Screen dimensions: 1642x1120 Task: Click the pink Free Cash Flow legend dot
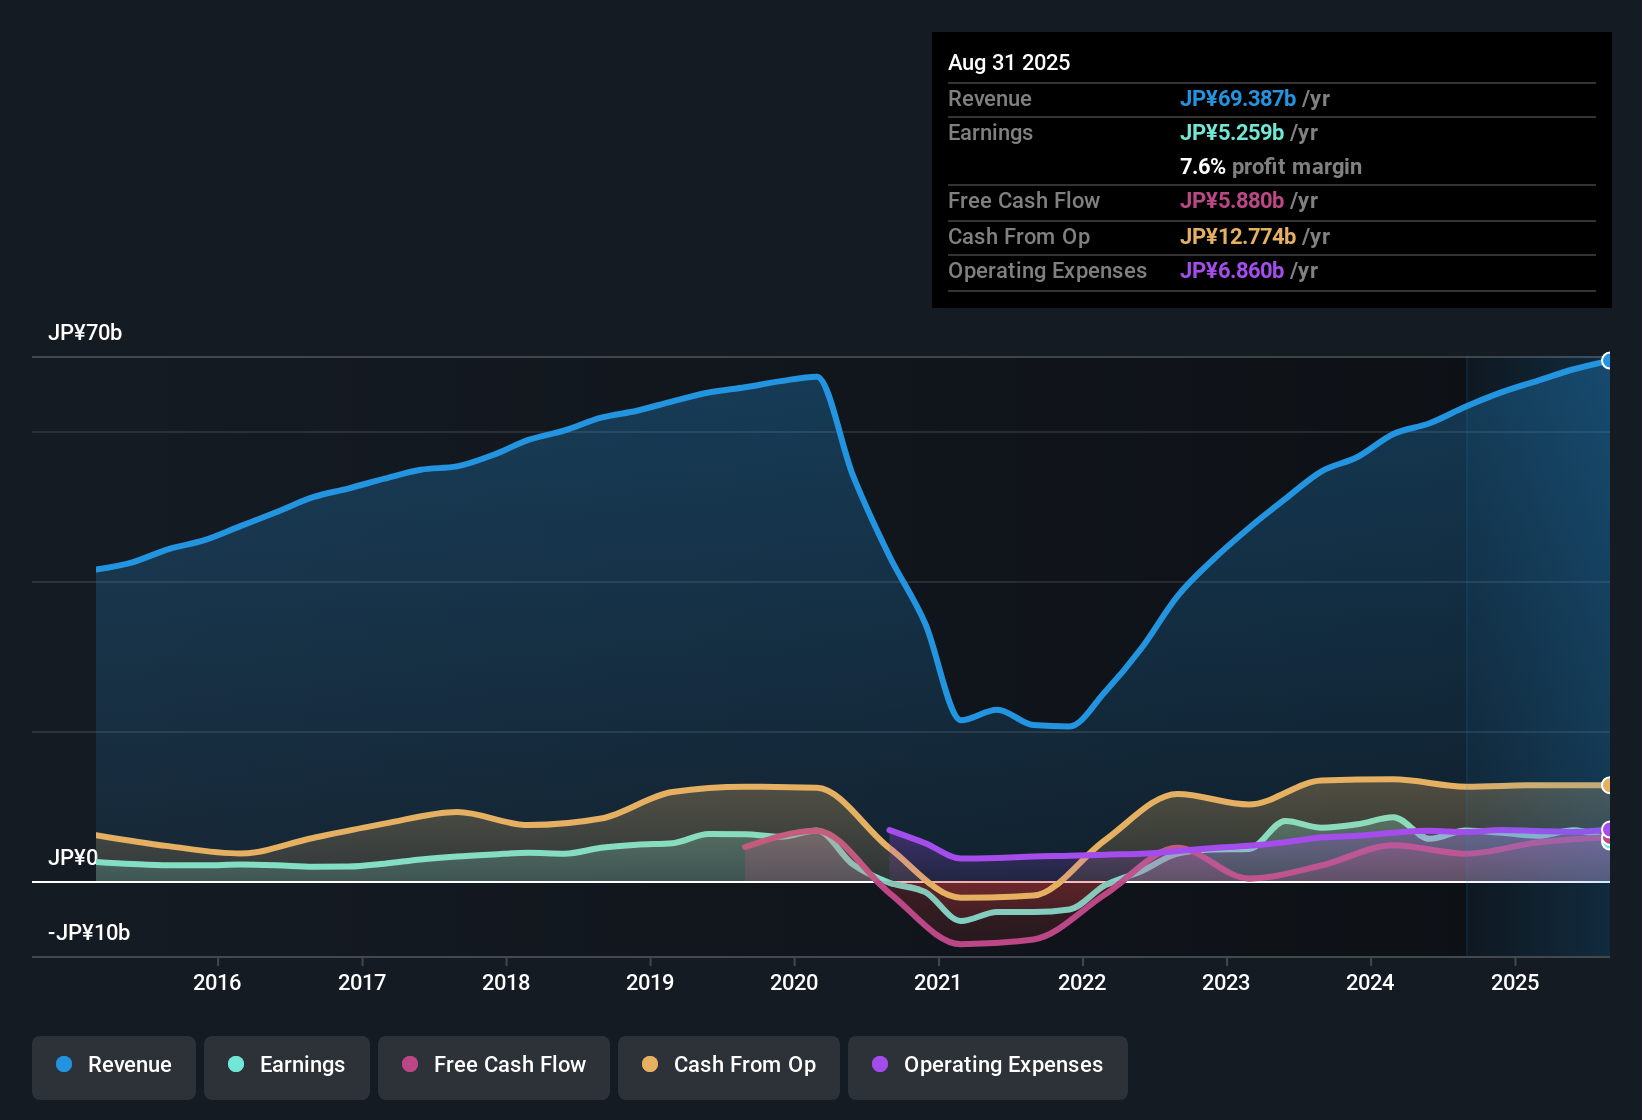point(409,1065)
